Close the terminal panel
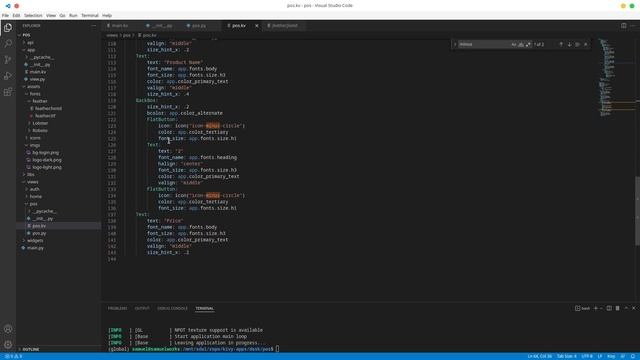Screen dimensions: 640x360 633,308
